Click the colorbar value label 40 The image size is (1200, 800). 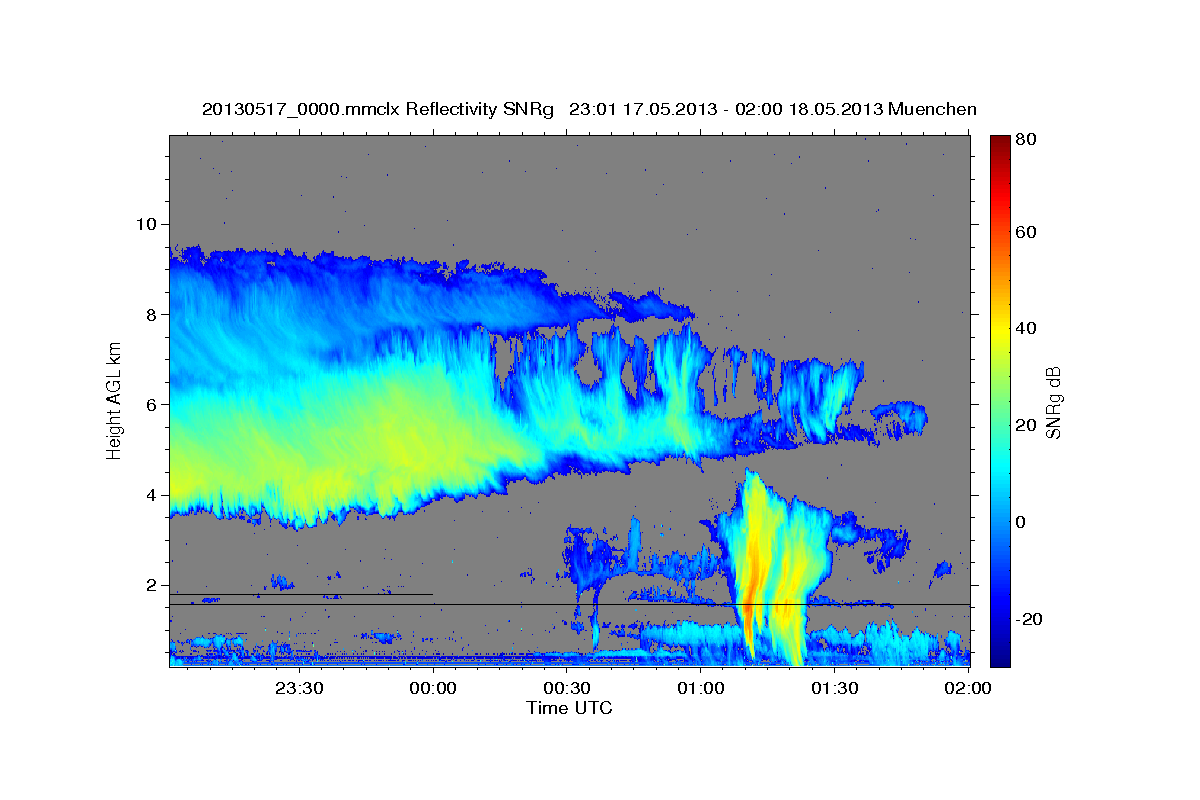tap(1028, 328)
